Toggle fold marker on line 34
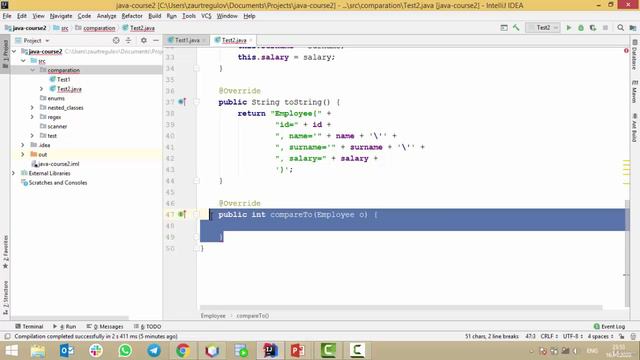 (196, 68)
